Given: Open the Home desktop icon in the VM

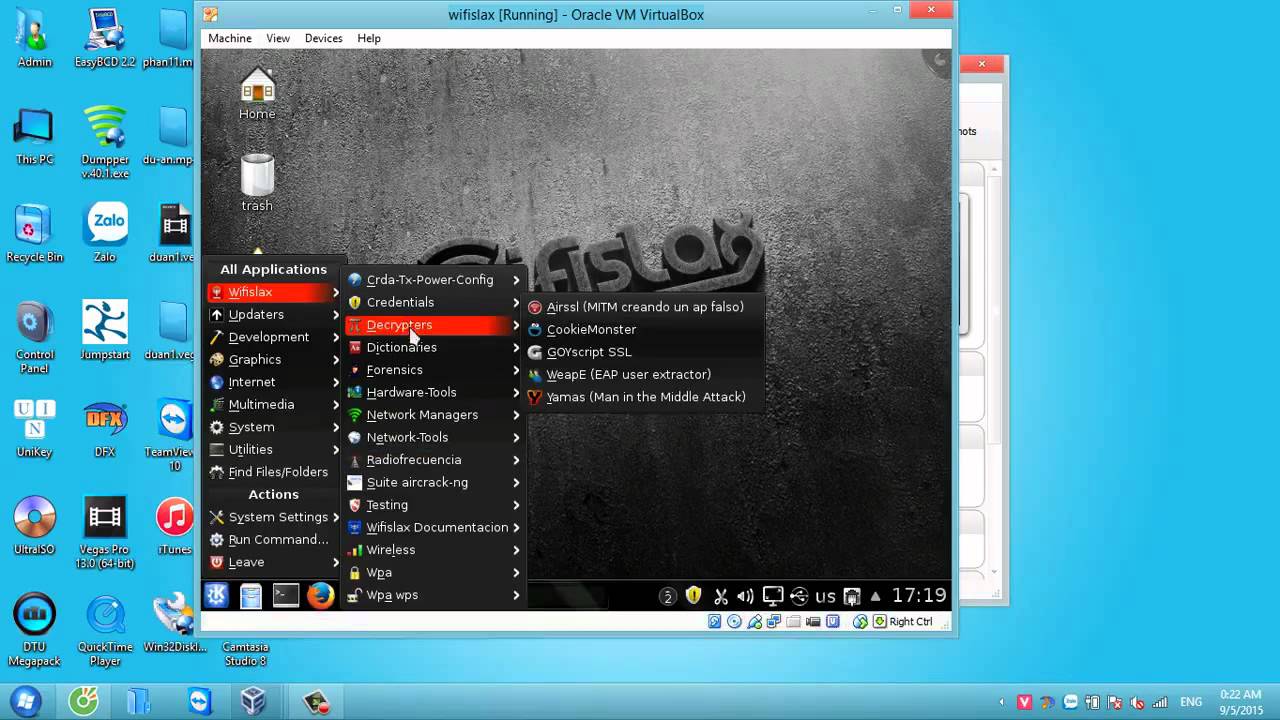Looking at the screenshot, I should [x=257, y=94].
